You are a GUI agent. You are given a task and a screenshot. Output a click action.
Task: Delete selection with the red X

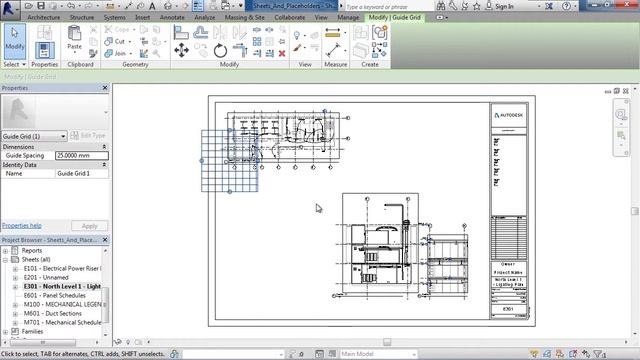click(x=282, y=53)
